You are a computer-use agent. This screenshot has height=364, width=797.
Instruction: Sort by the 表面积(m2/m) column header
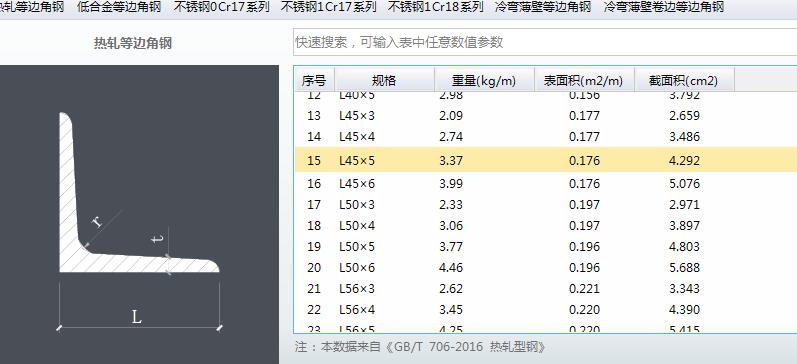585,80
